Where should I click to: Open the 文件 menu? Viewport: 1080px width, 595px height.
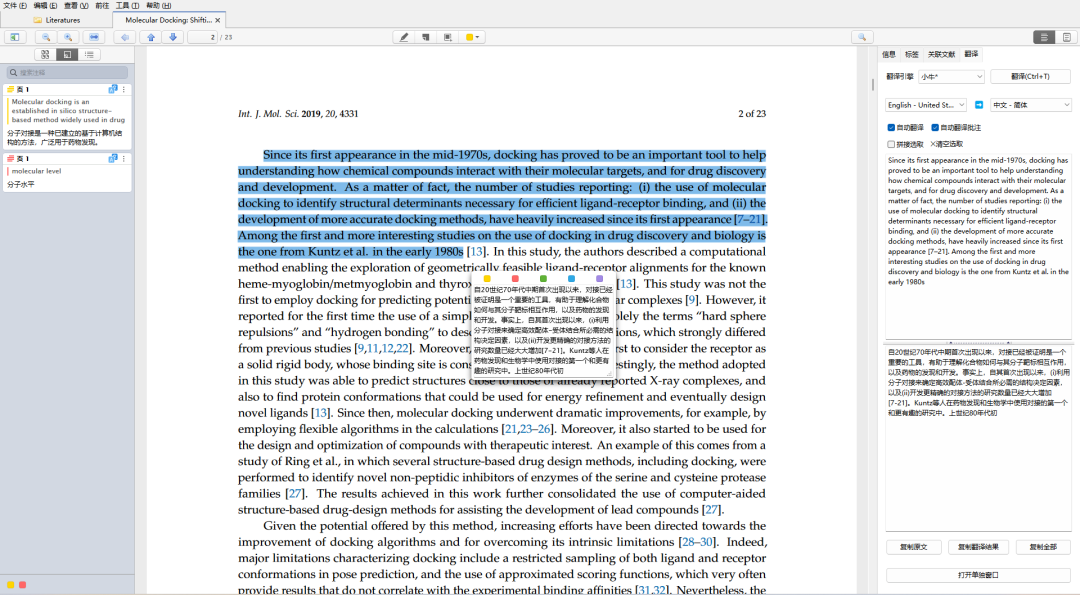[15, 6]
